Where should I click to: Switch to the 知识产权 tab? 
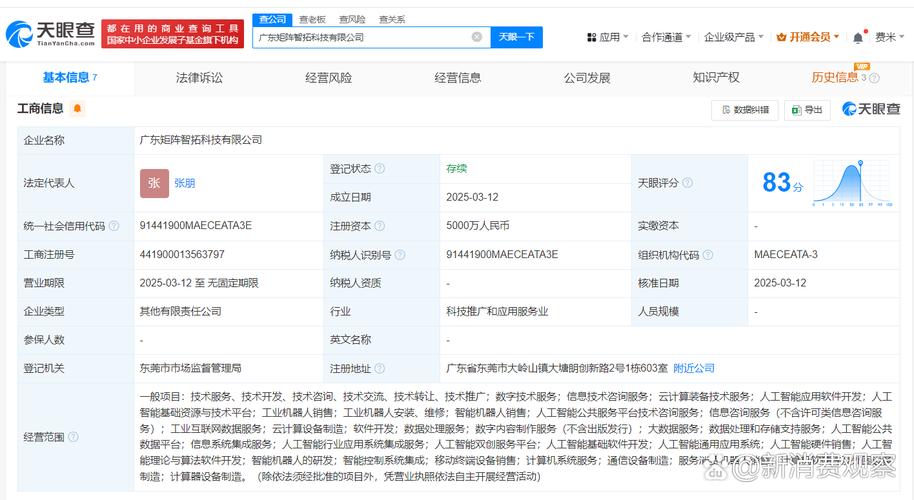click(x=716, y=78)
